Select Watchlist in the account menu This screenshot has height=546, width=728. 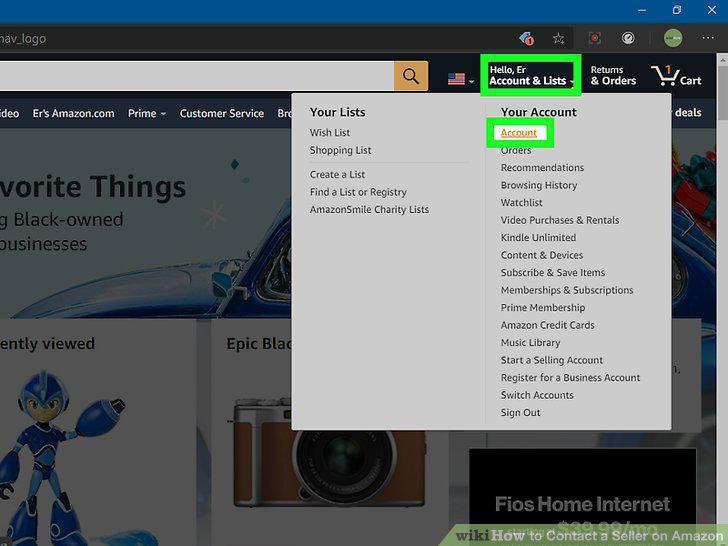click(521, 202)
